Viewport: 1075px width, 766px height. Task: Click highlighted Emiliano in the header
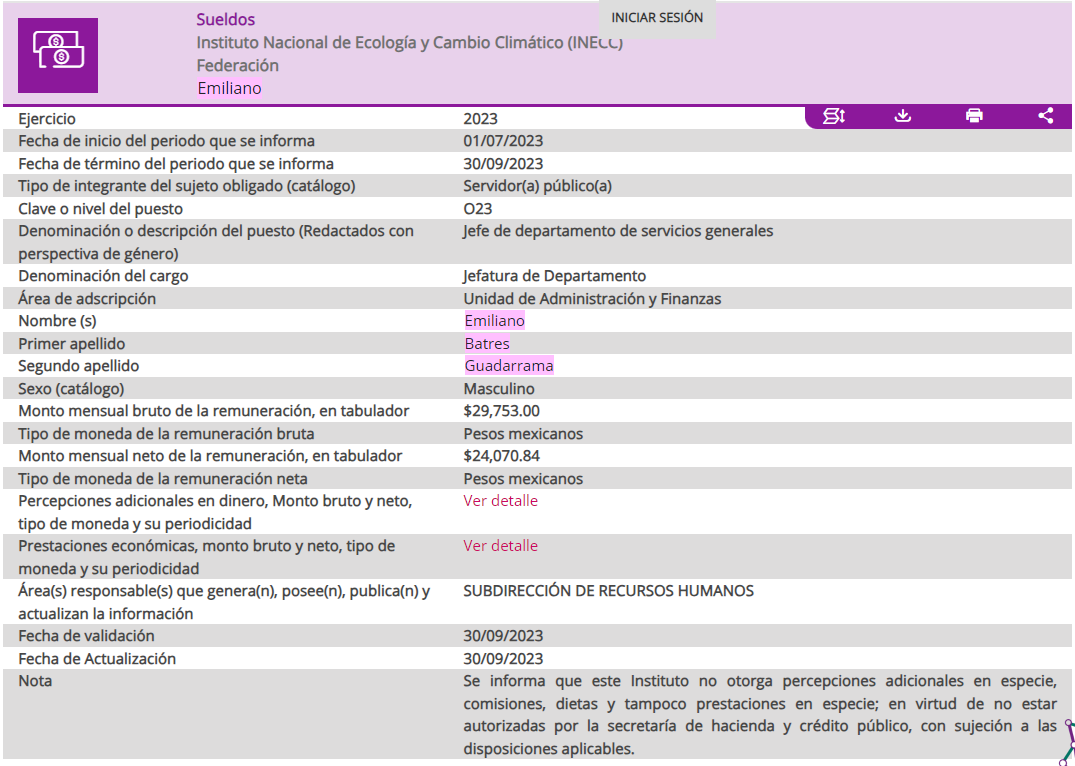[x=229, y=88]
